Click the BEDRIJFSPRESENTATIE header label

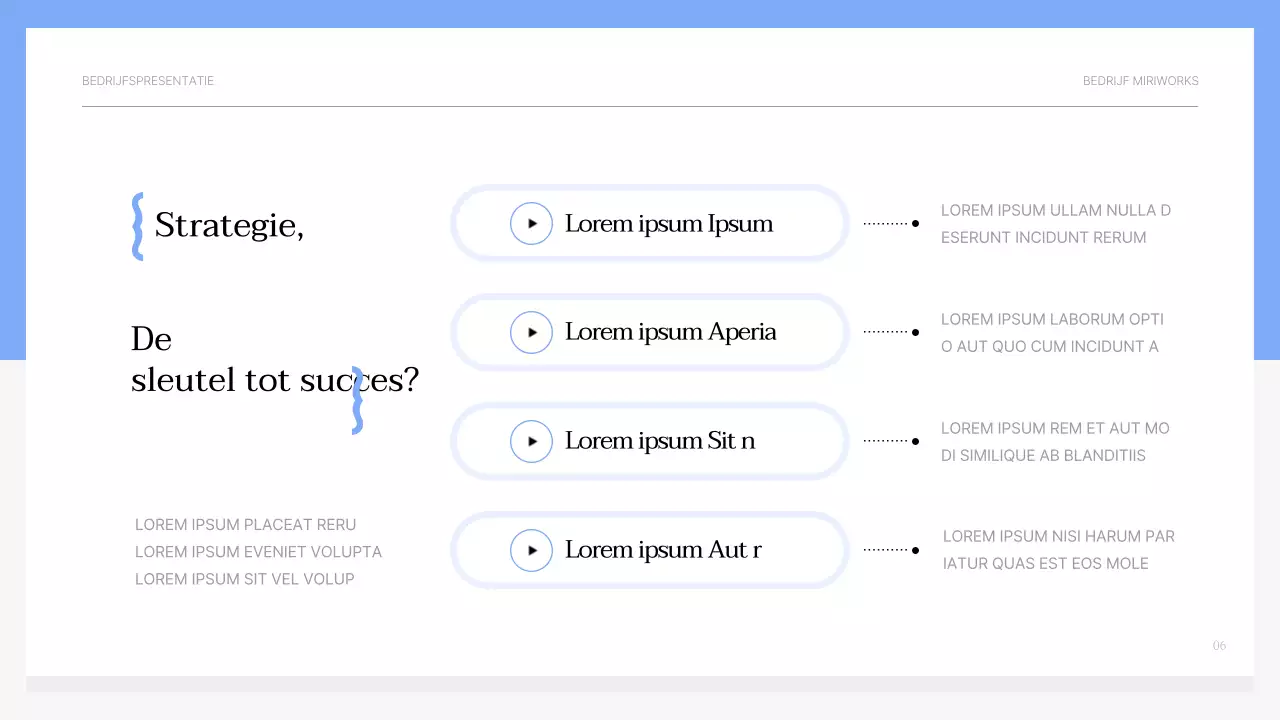[148, 81]
